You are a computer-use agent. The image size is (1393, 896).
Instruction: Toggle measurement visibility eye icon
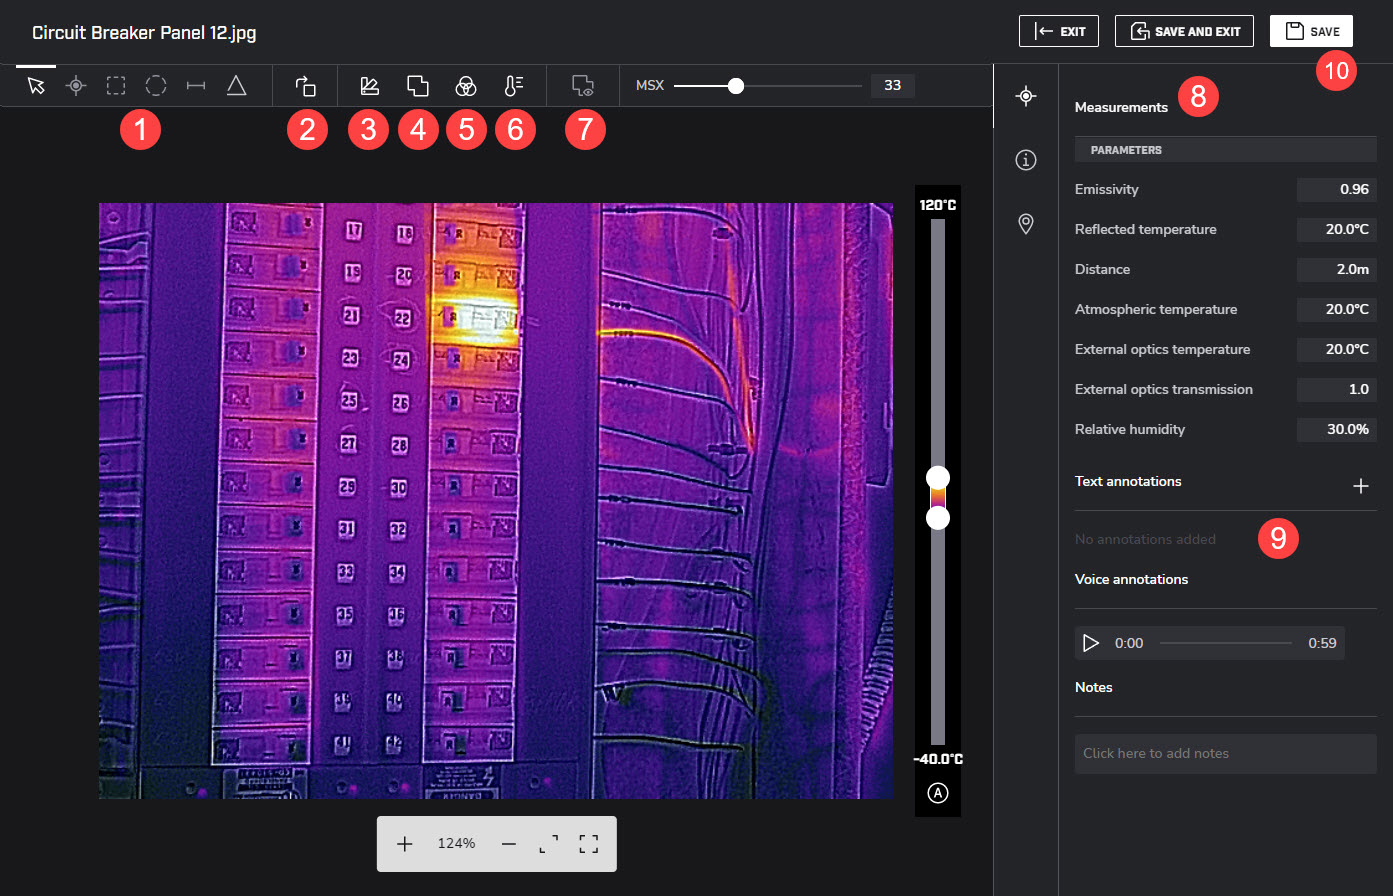click(583, 86)
